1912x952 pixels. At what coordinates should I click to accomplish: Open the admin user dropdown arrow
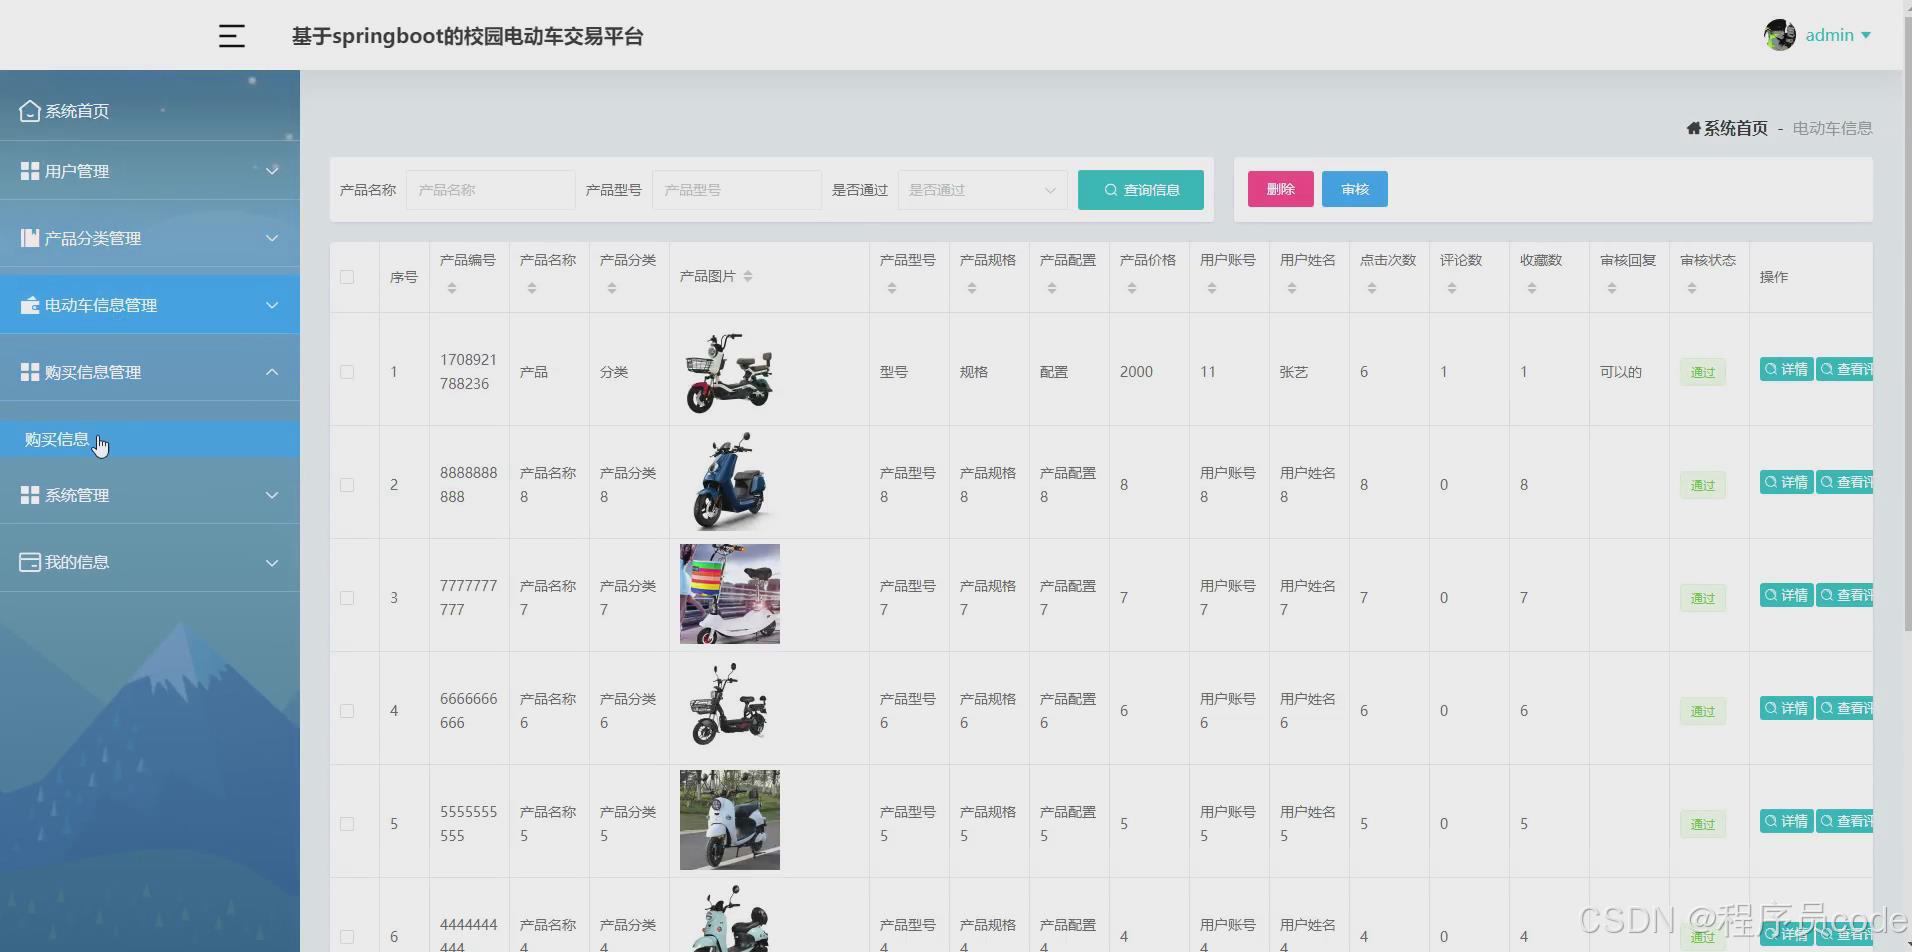[x=1866, y=35]
